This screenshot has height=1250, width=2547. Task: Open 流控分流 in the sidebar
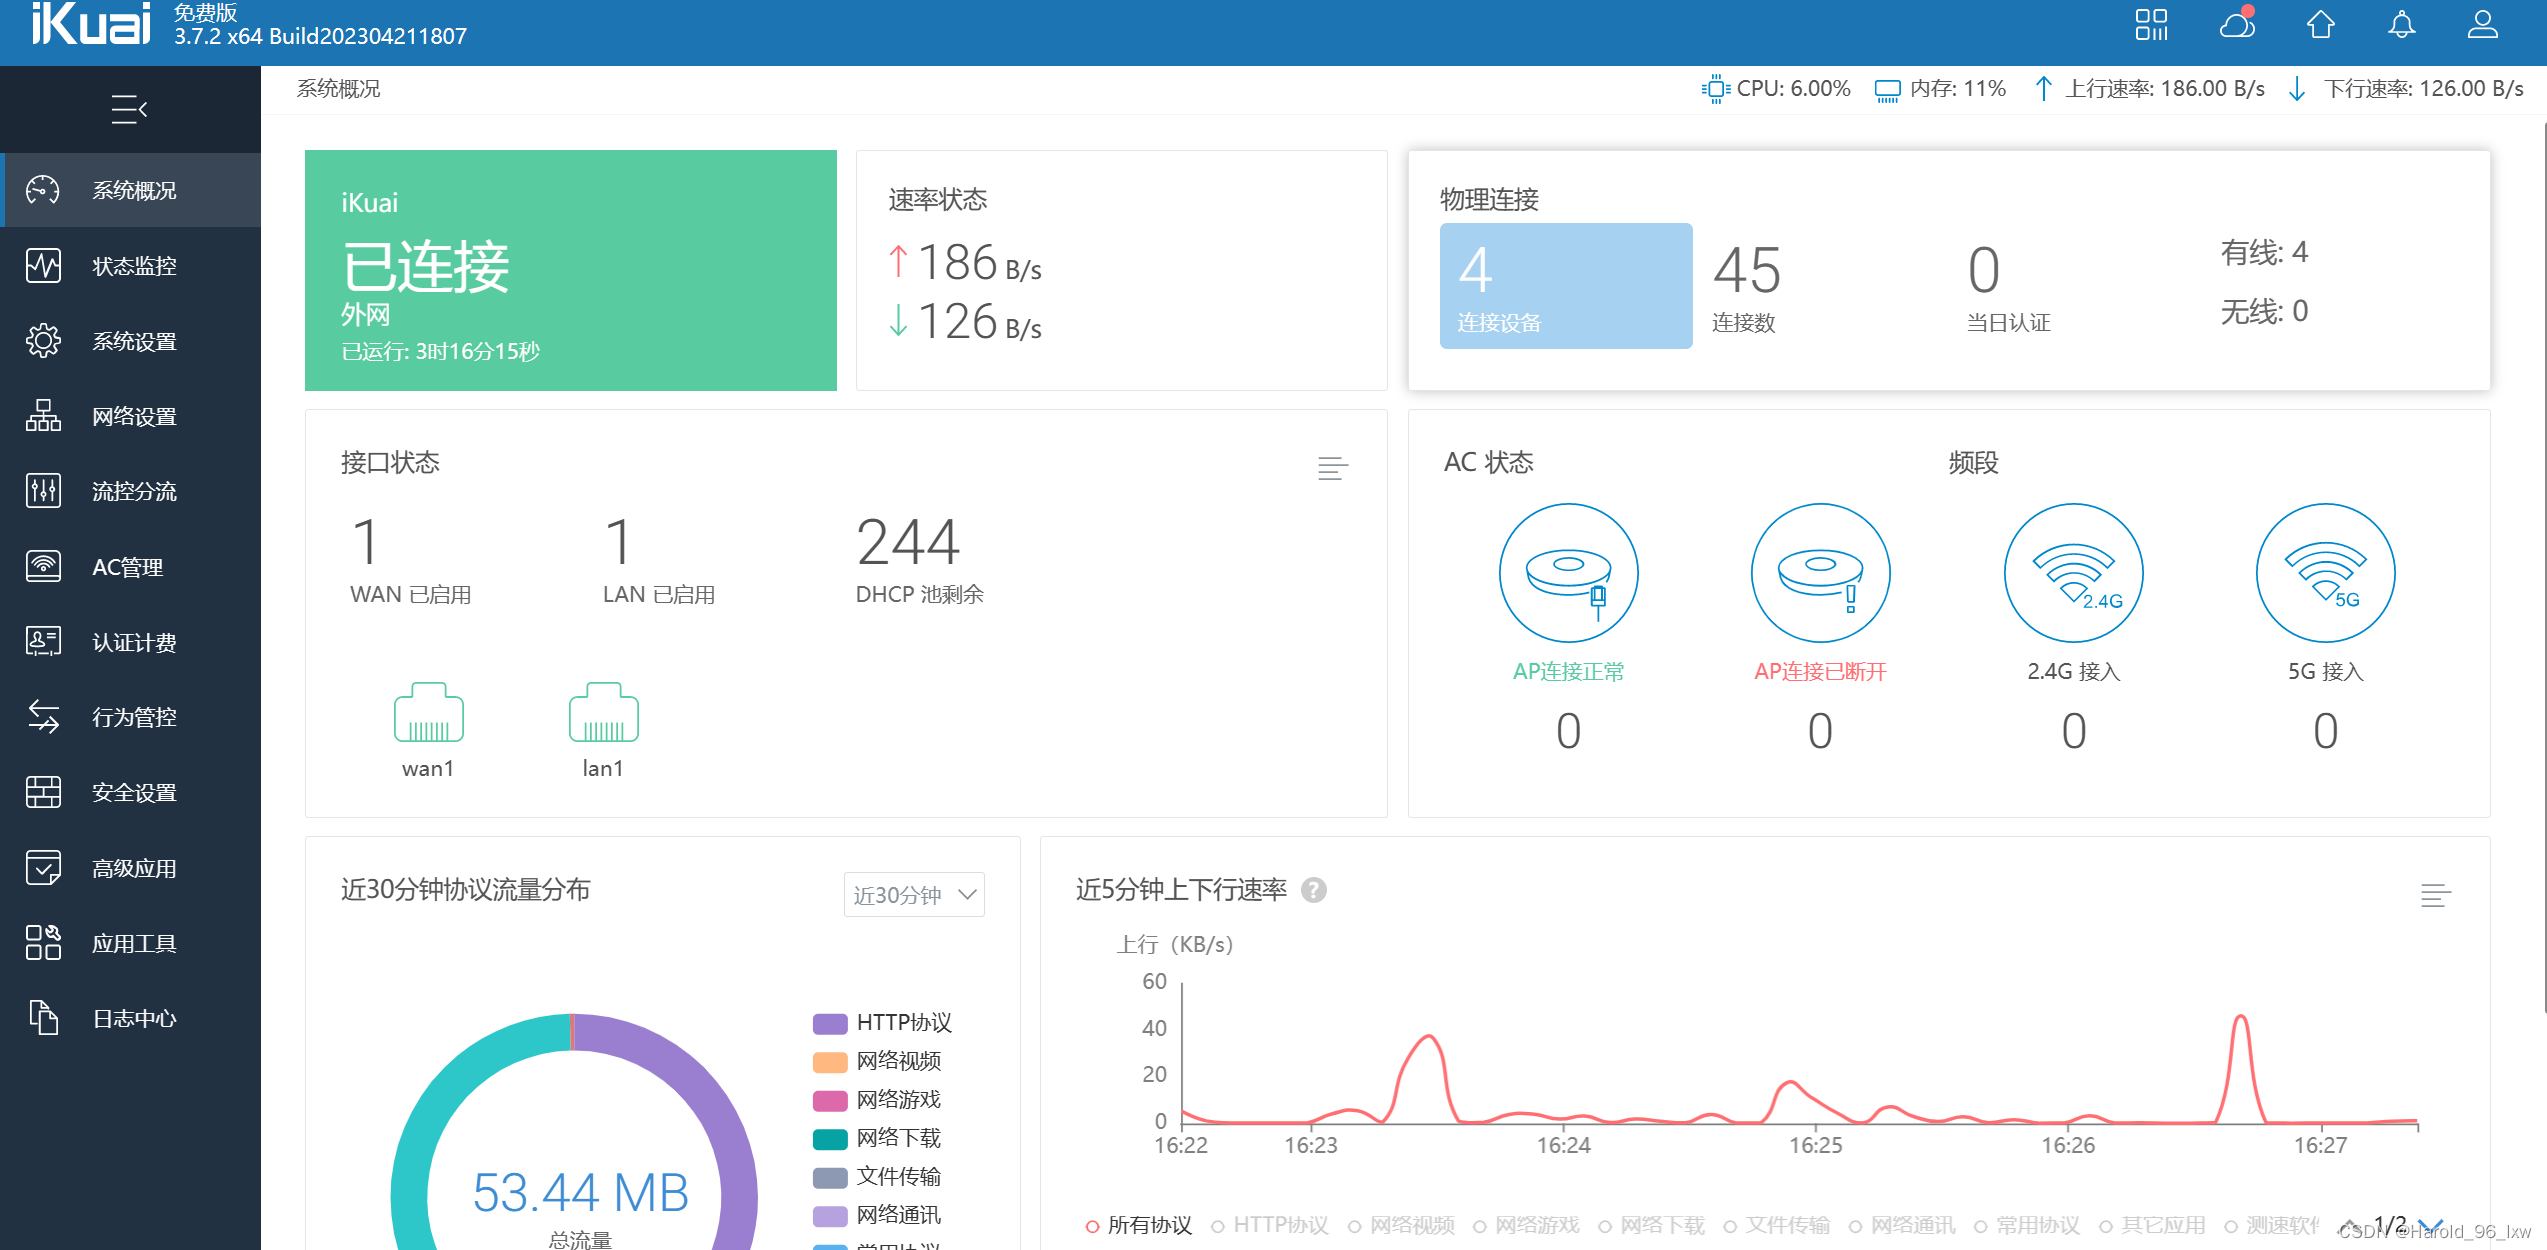130,491
